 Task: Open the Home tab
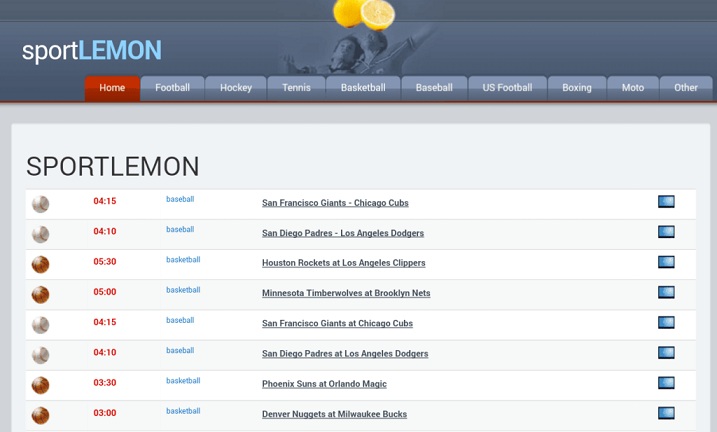[112, 88]
